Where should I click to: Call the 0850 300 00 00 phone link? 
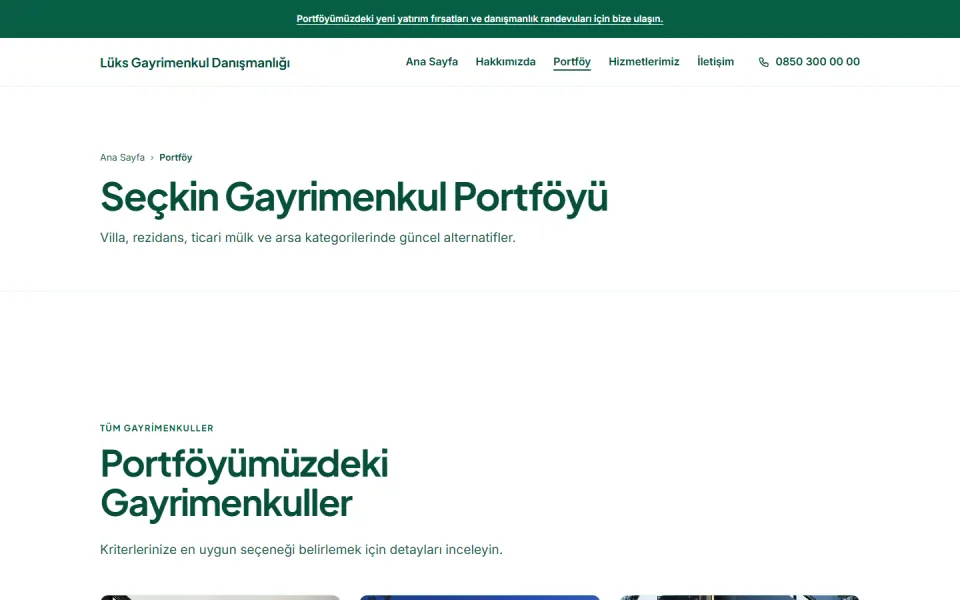(809, 62)
